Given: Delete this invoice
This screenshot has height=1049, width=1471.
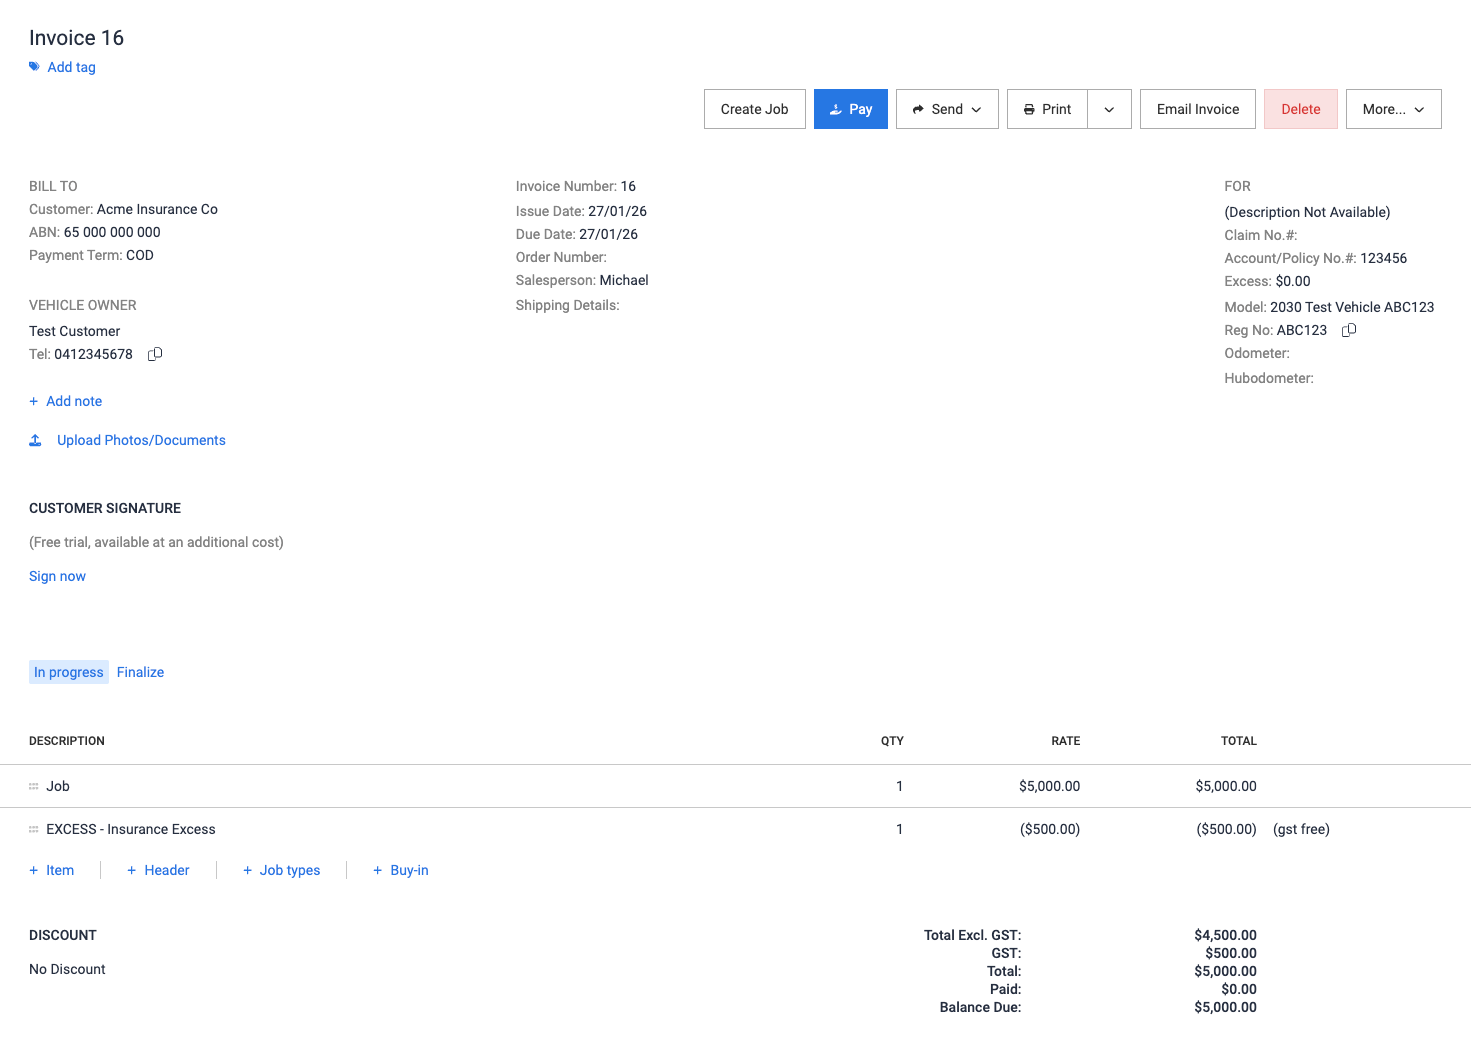Looking at the screenshot, I should click(x=1300, y=109).
